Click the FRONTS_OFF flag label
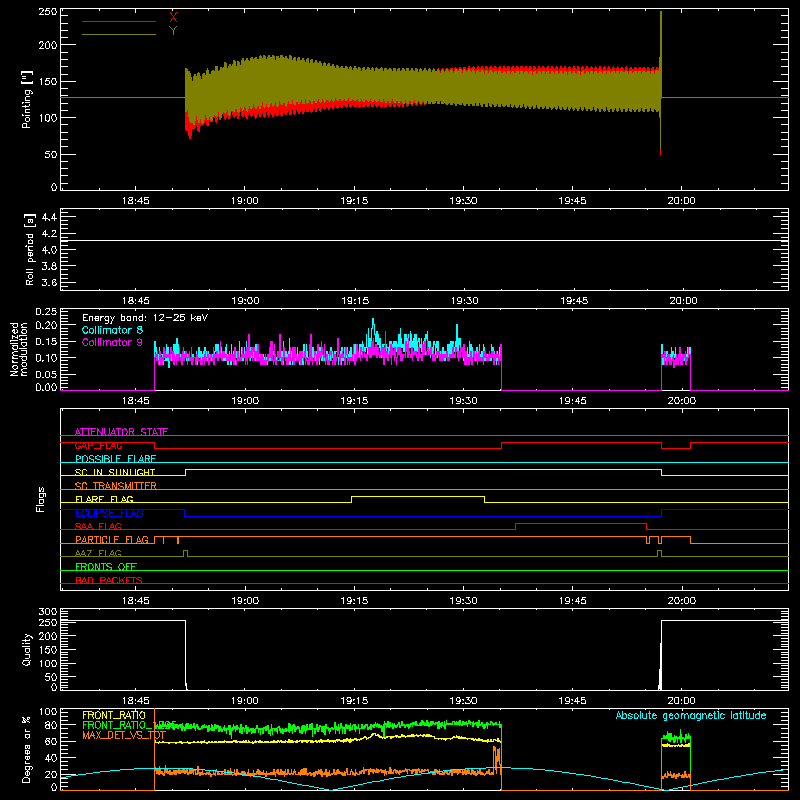Viewport: 800px width, 800px height. (106, 567)
